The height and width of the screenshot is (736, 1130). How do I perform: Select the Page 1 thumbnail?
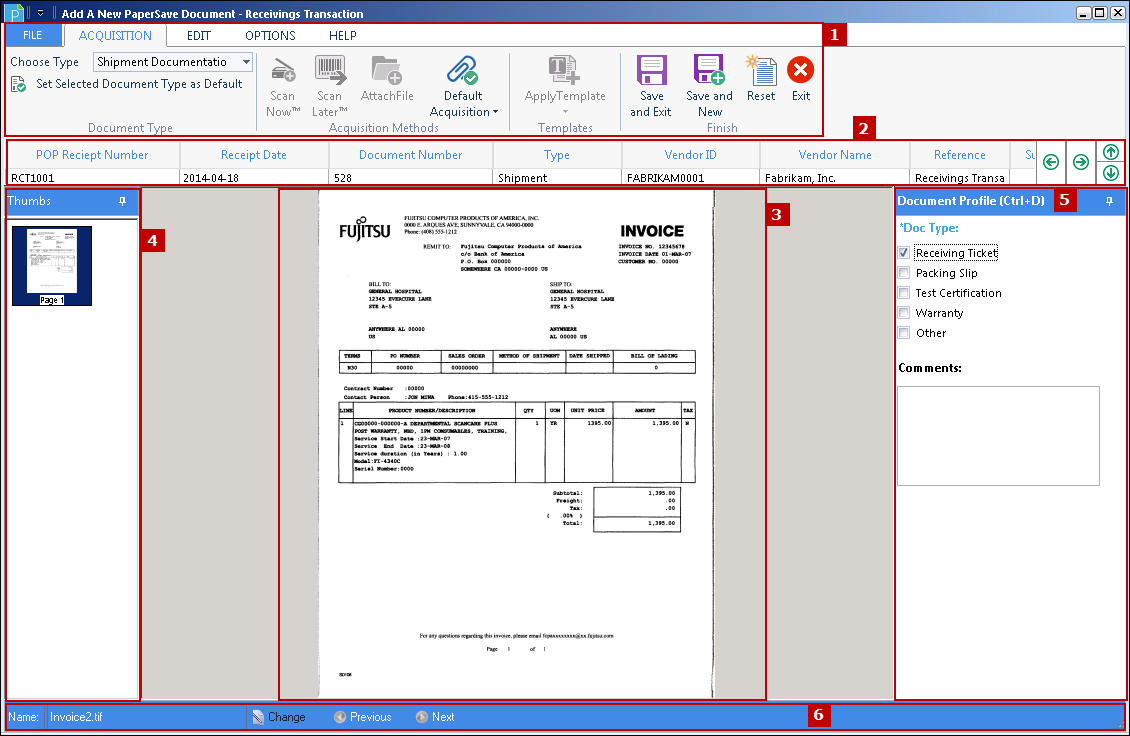(52, 266)
